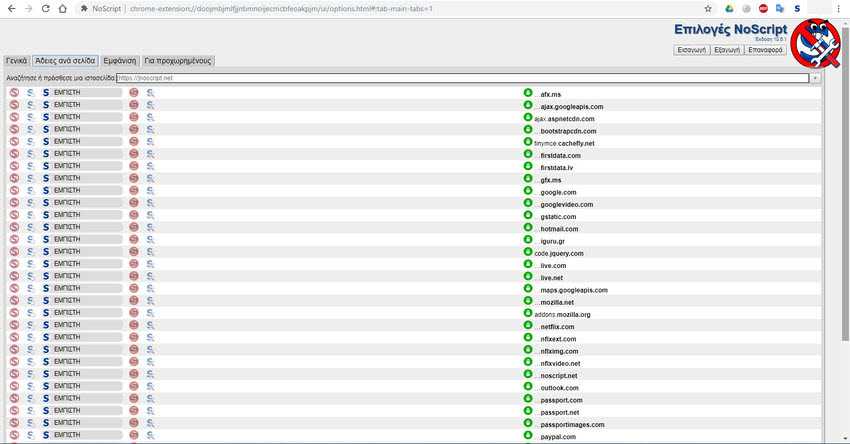Open the Εμφάνιση tab
Viewport: 850px width, 444px height.
click(x=120, y=61)
